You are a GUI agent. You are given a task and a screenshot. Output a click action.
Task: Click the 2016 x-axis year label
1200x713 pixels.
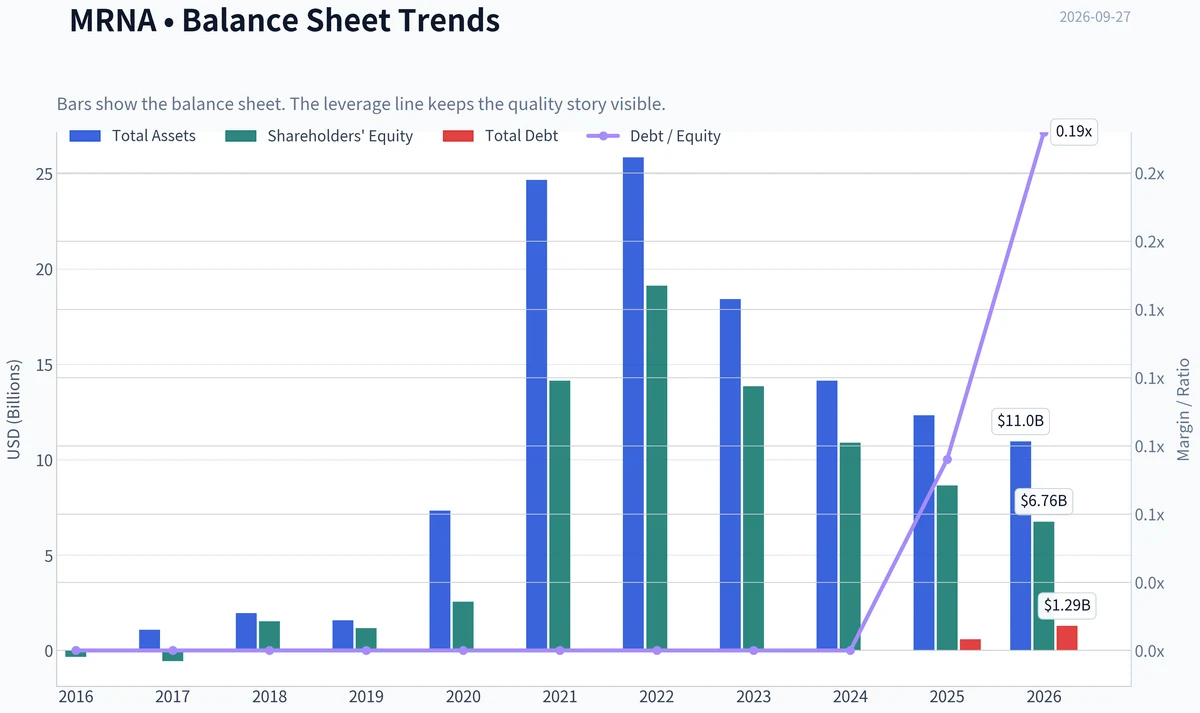point(76,696)
